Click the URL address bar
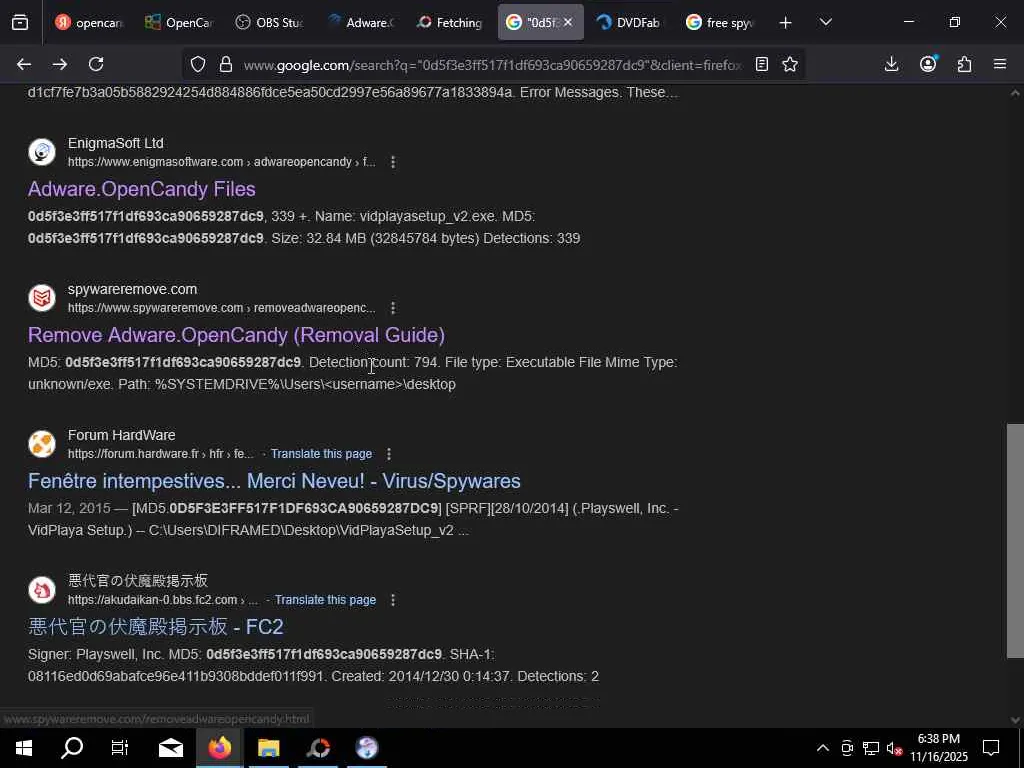The image size is (1024, 768). [x=492, y=65]
